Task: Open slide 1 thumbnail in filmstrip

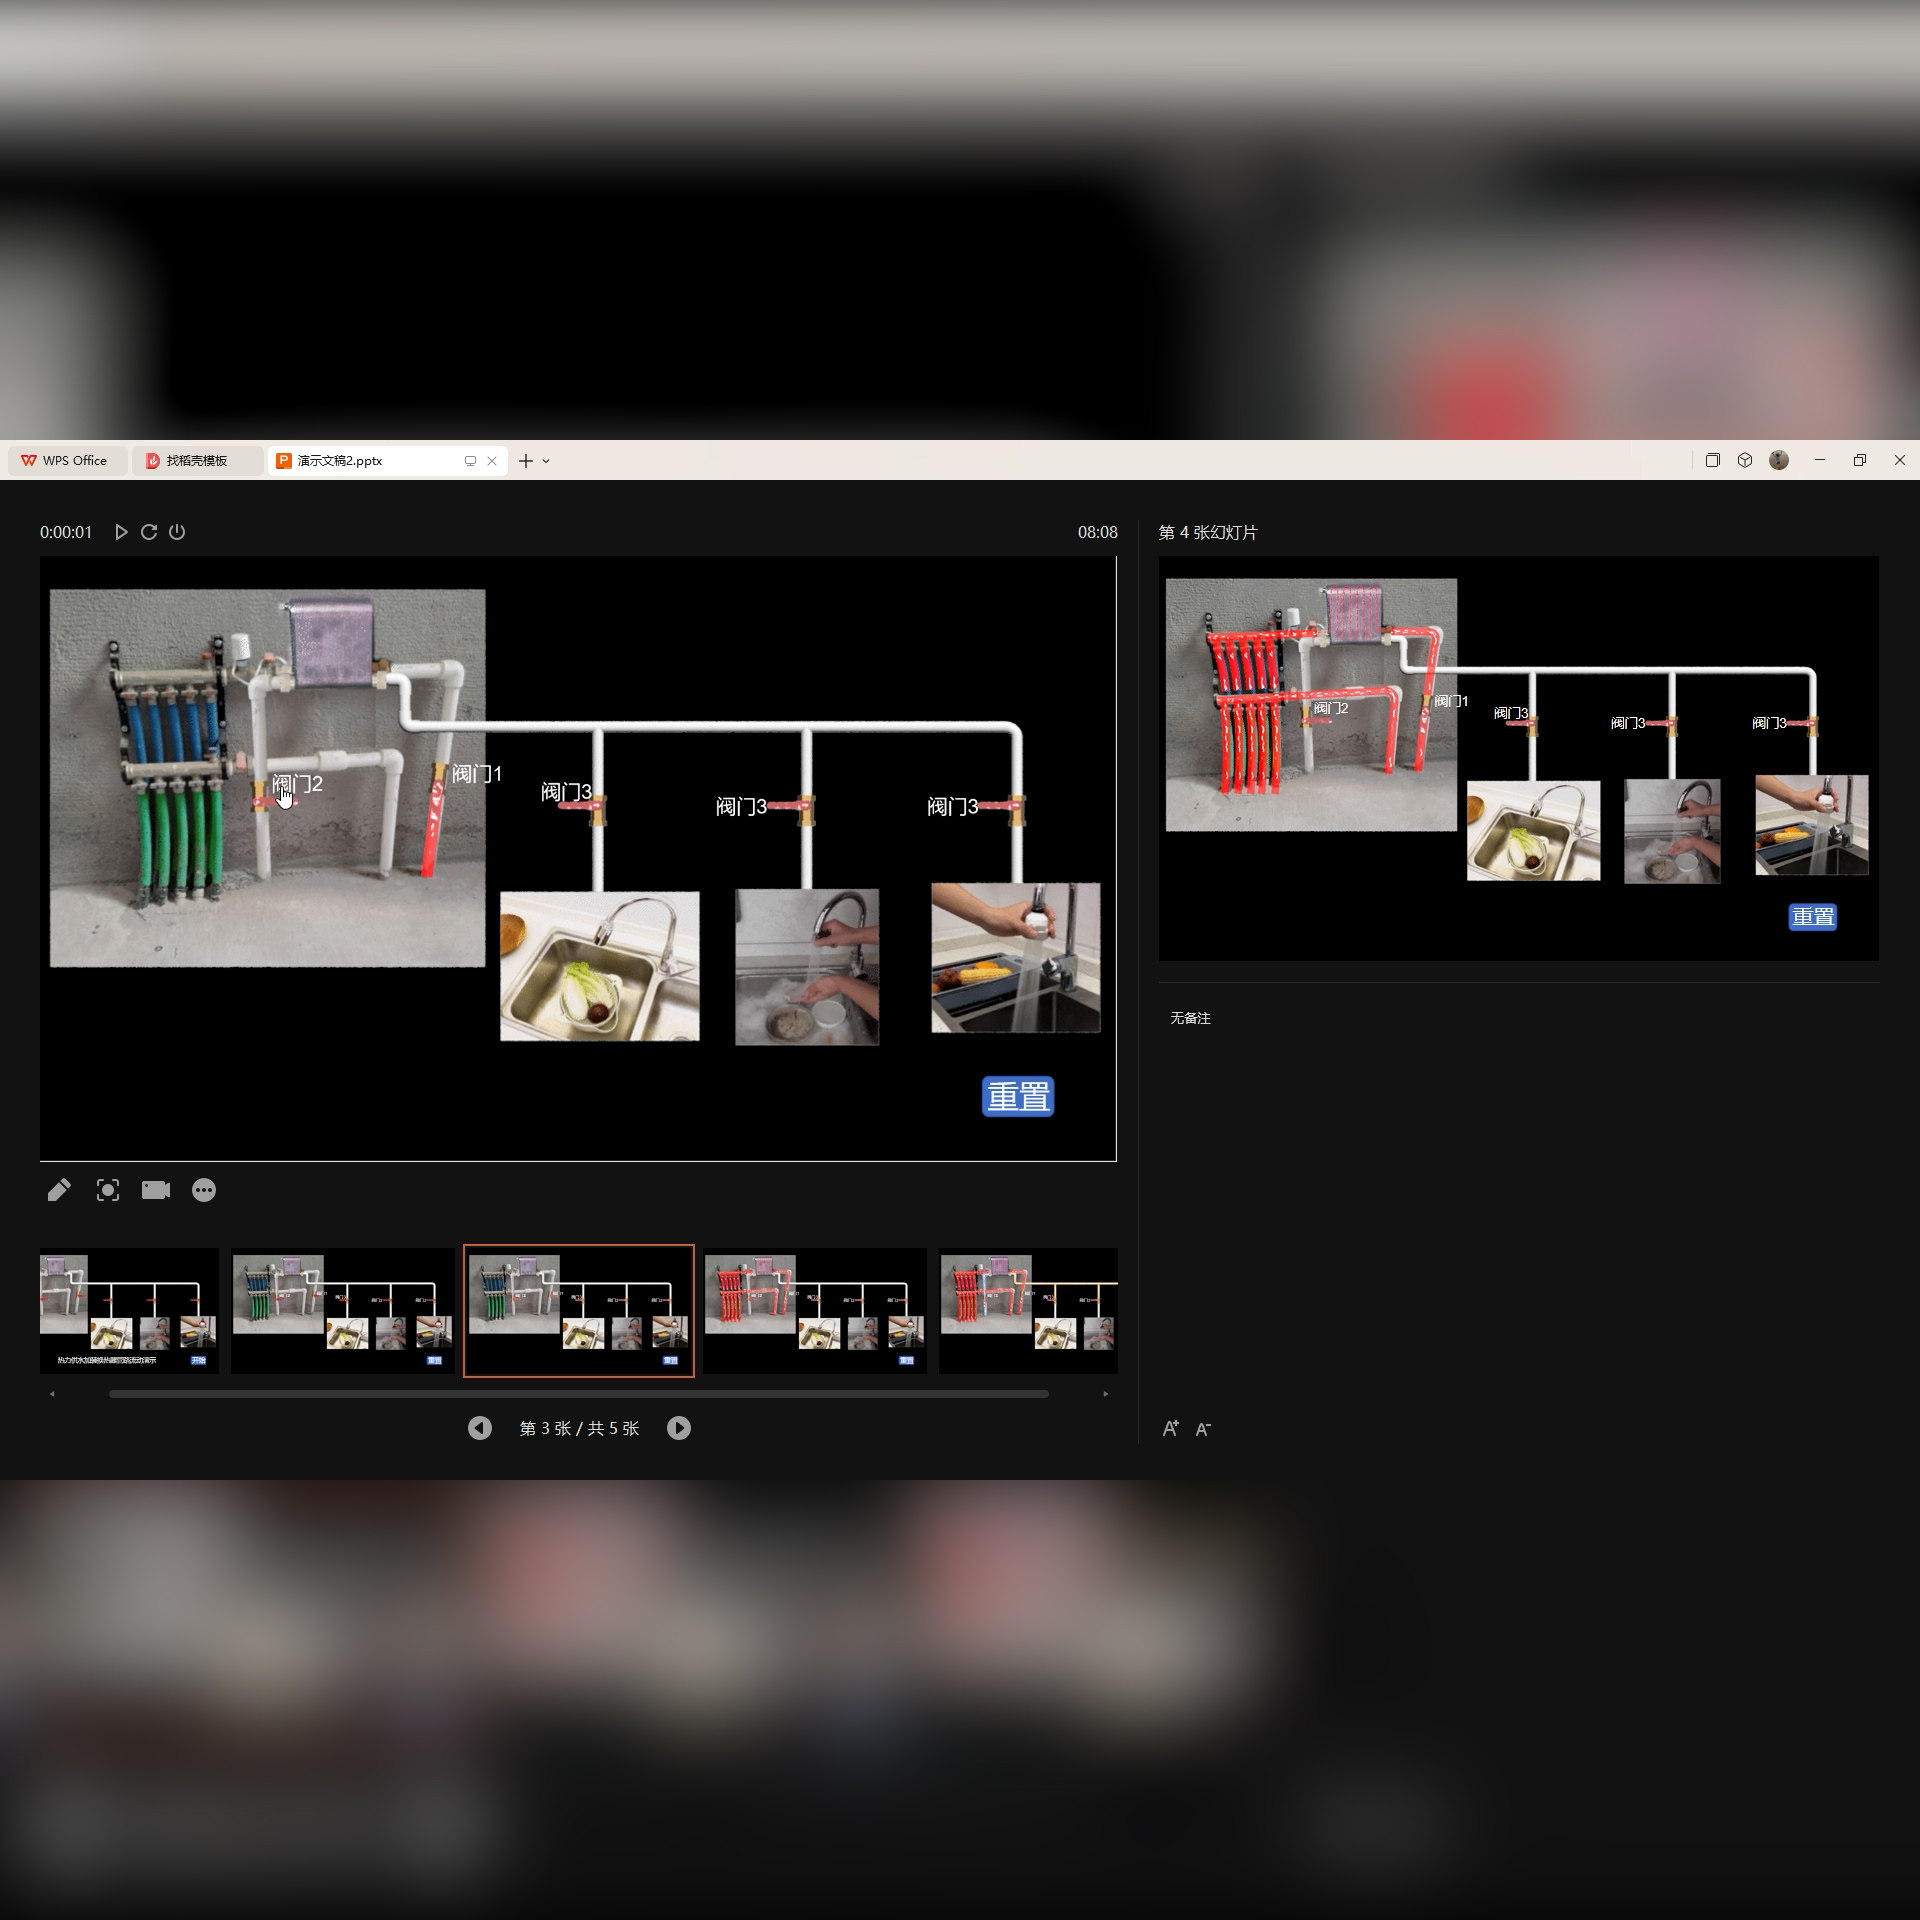Action: click(x=129, y=1310)
